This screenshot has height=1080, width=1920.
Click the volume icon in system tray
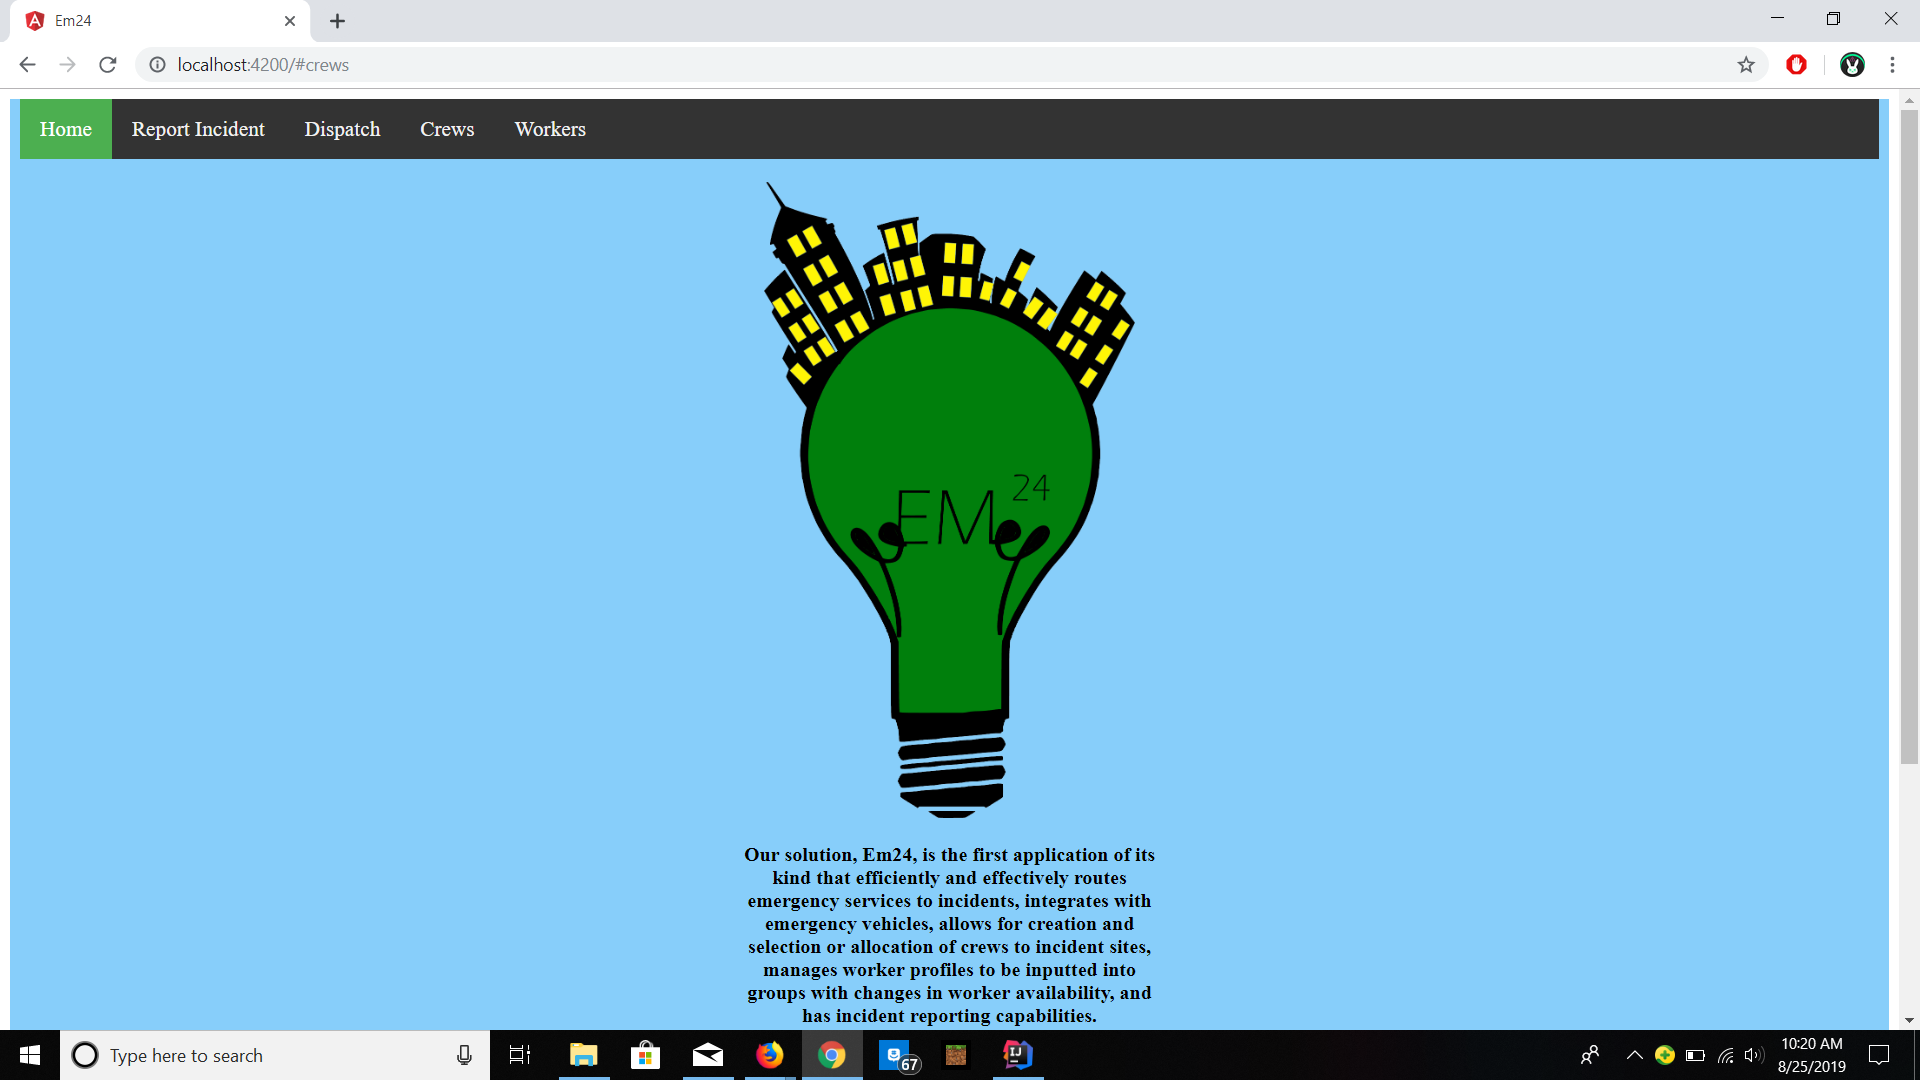[x=1753, y=1055]
